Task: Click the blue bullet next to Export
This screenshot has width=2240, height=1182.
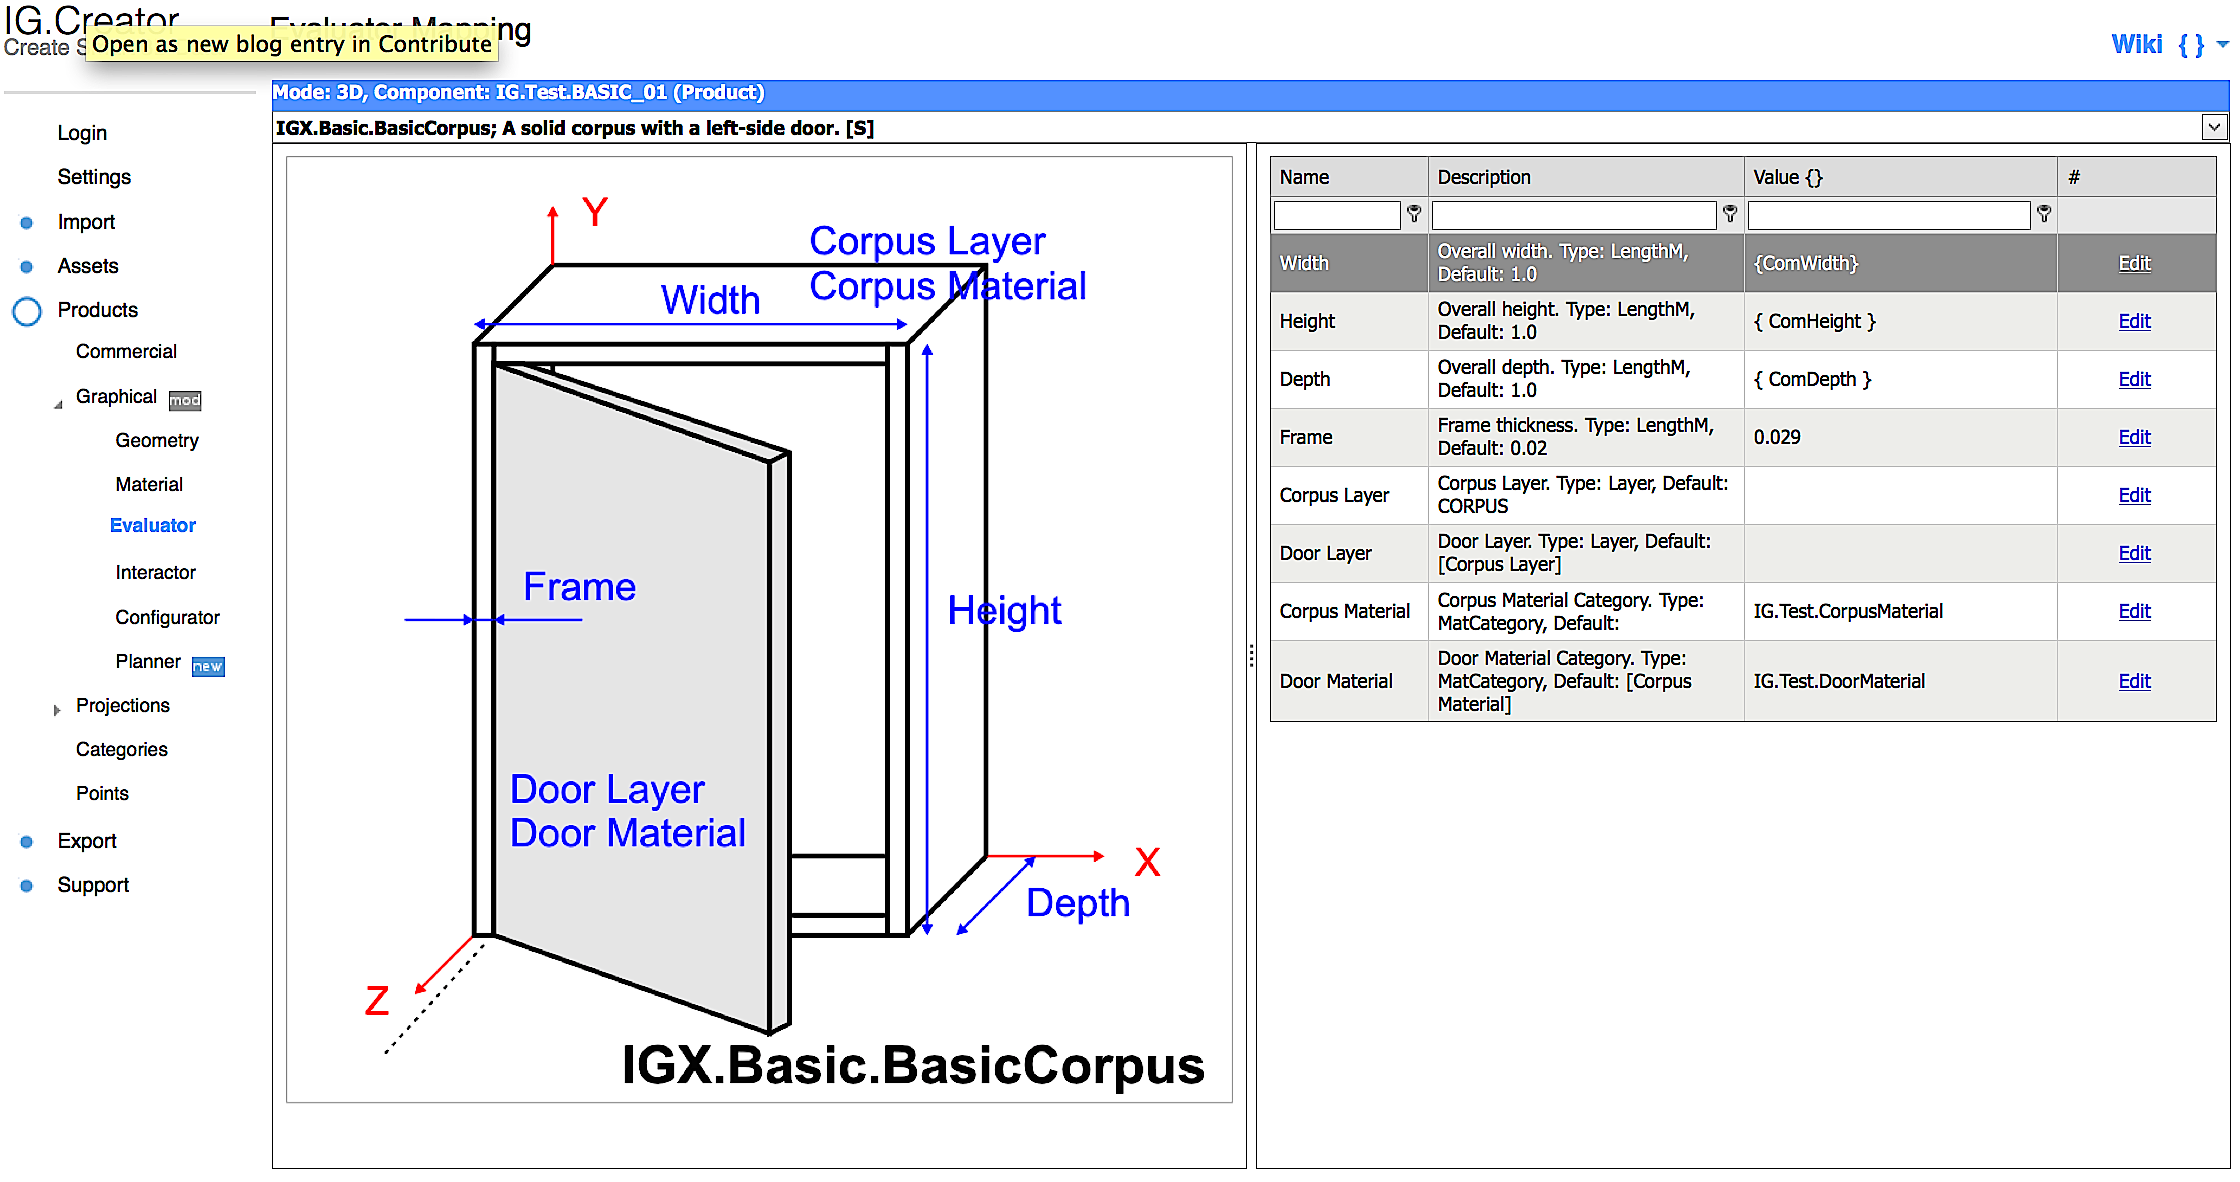Action: [27, 842]
